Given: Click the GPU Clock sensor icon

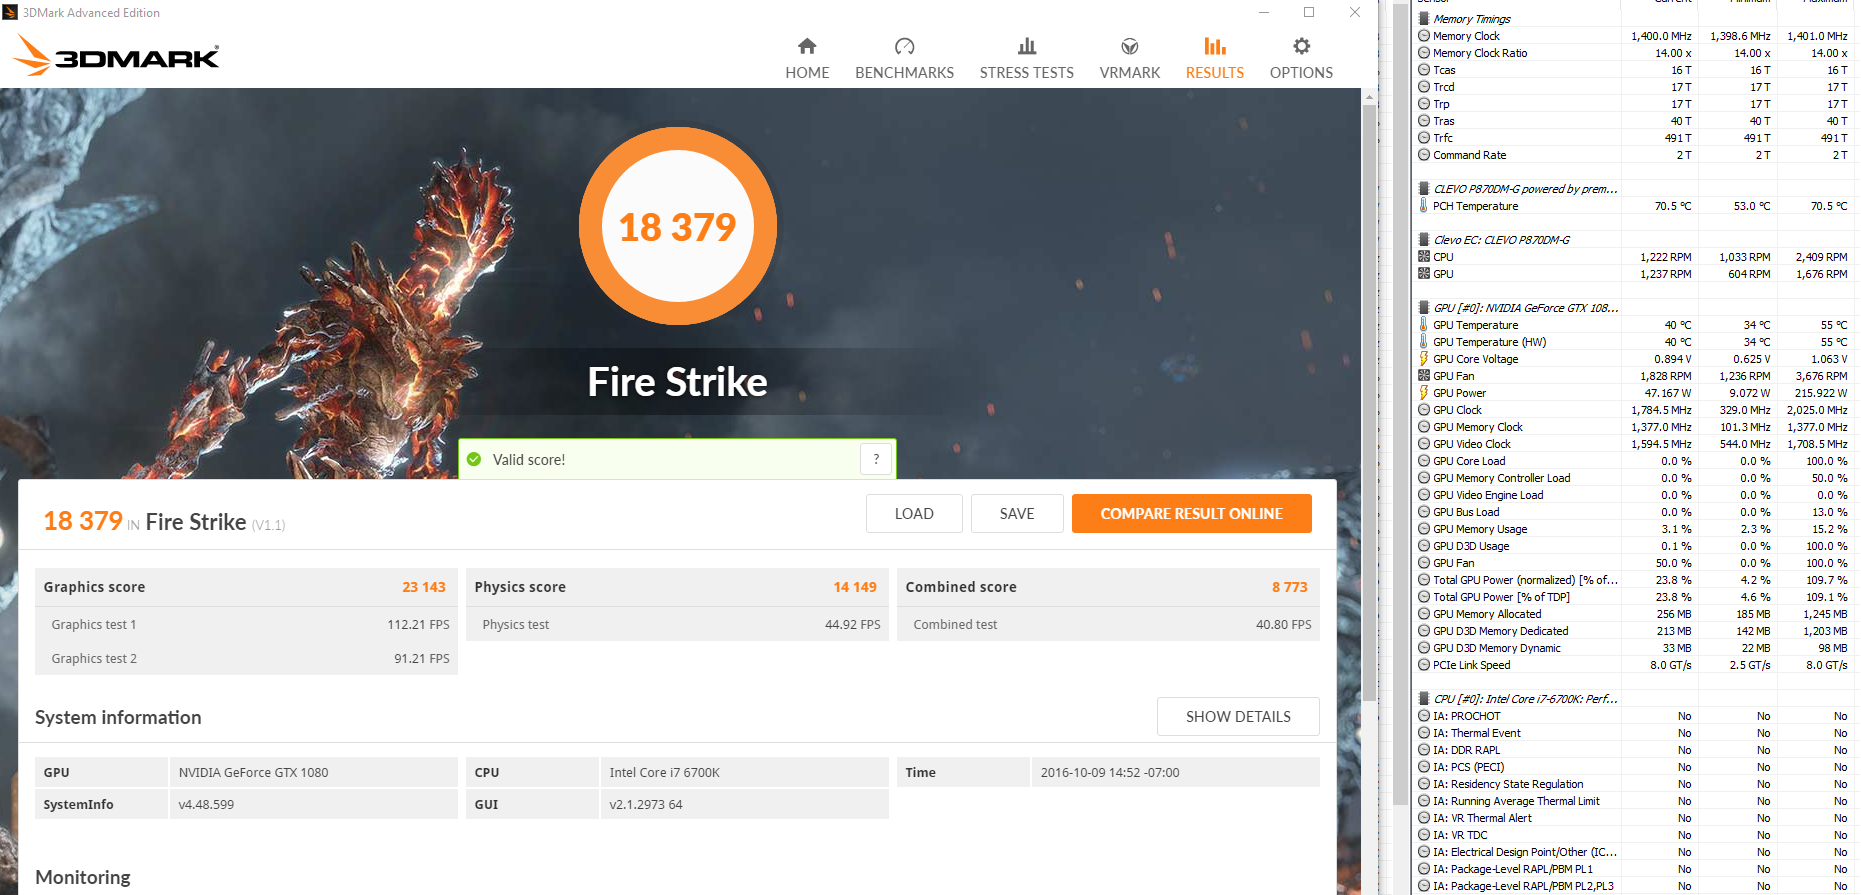Looking at the screenshot, I should [x=1424, y=410].
